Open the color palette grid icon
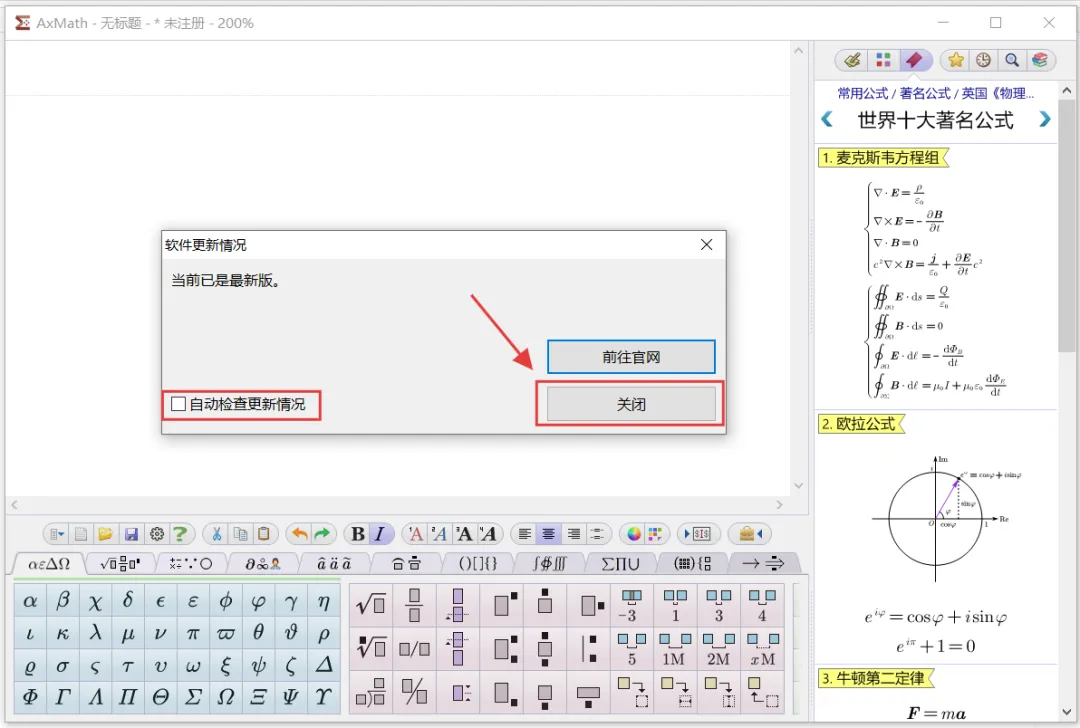Viewport: 1080px width, 728px height. (655, 534)
